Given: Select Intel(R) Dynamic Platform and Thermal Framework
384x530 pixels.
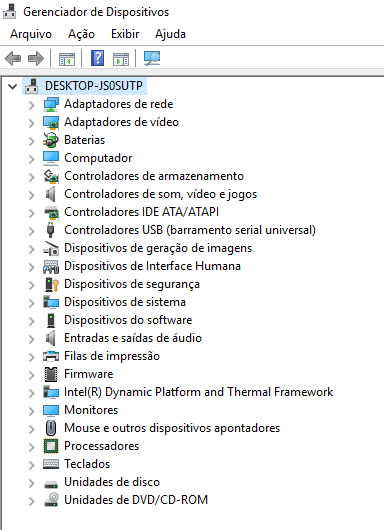Looking at the screenshot, I should 198,392.
